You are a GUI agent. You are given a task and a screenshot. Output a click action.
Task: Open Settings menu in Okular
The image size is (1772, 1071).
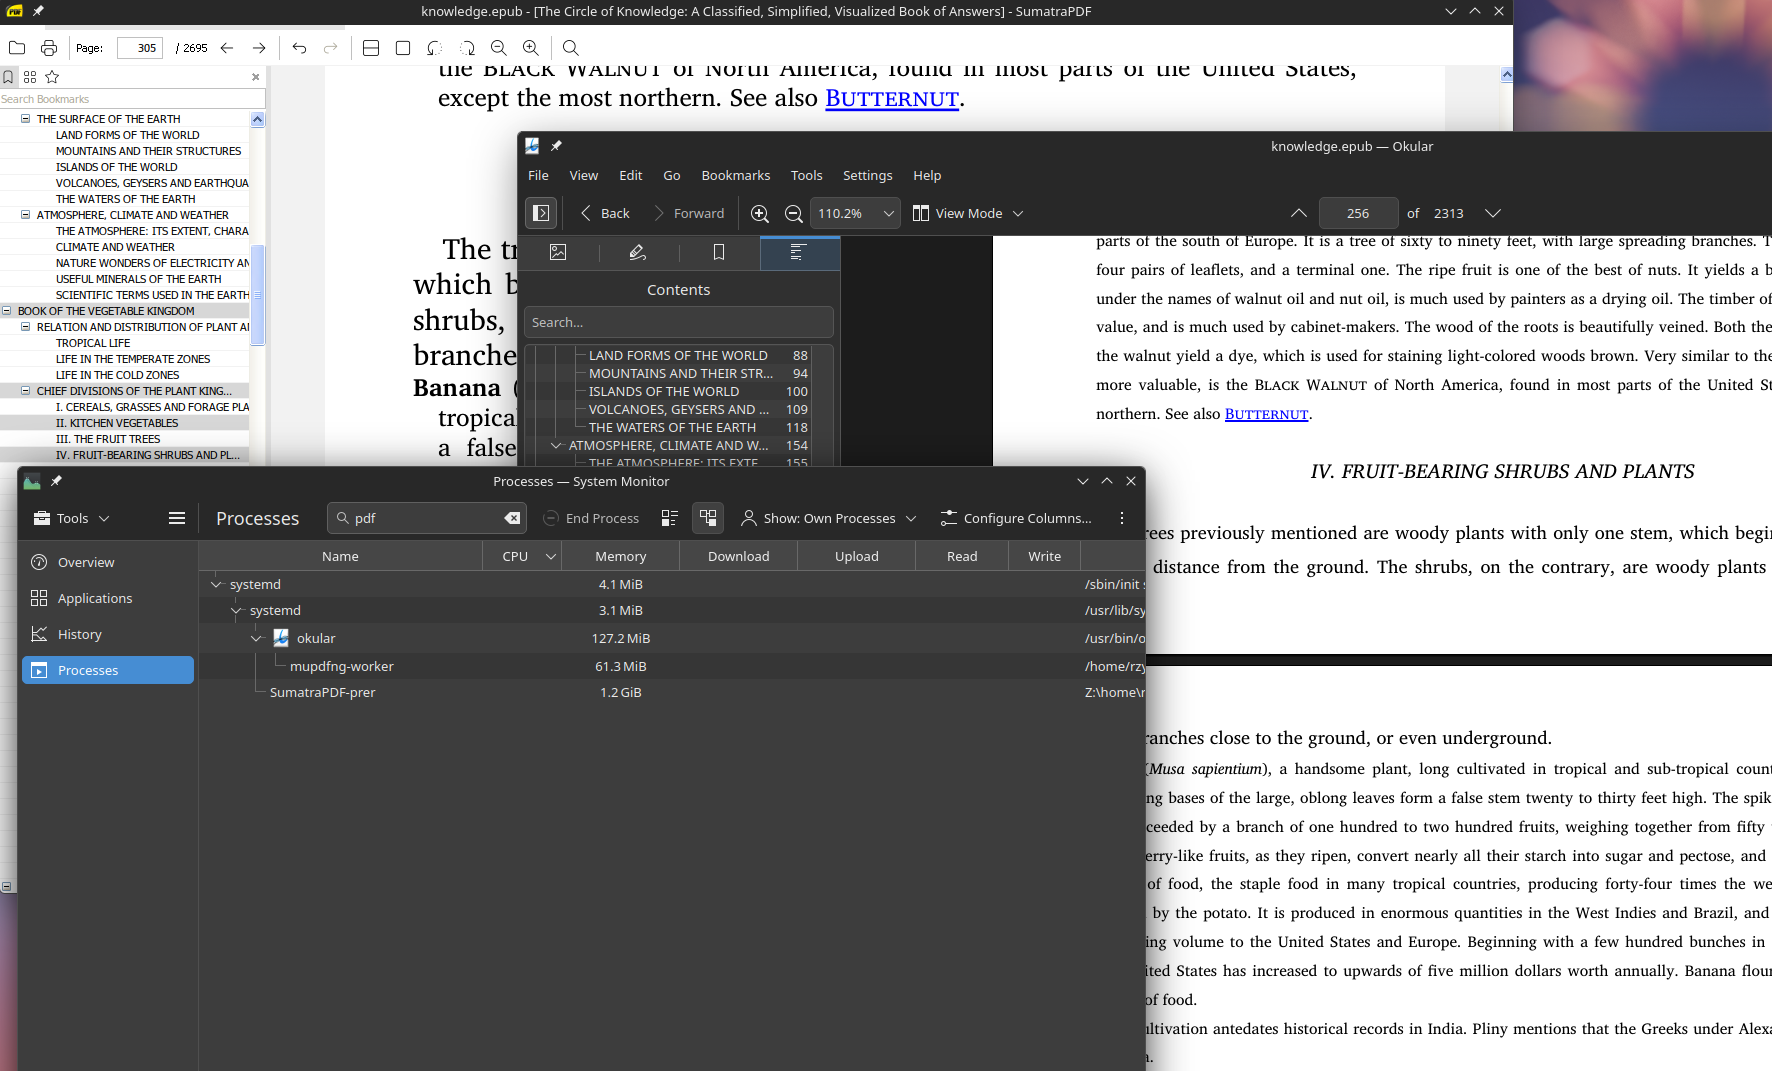(867, 175)
